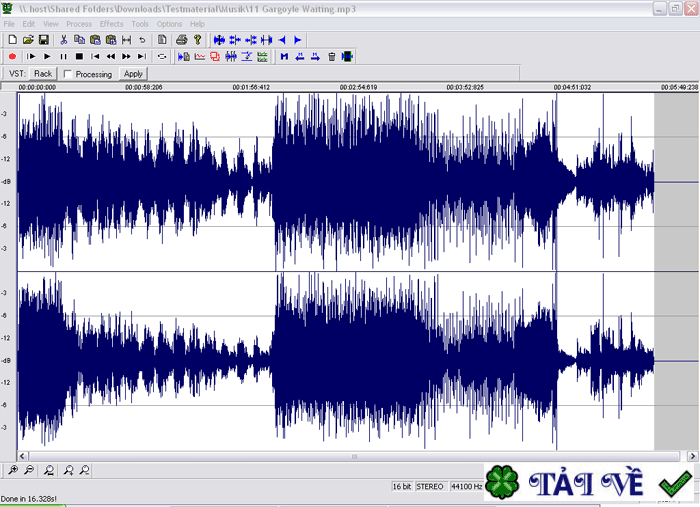The height and width of the screenshot is (507, 700).
Task: Click the Cut scissors icon
Action: [64, 39]
